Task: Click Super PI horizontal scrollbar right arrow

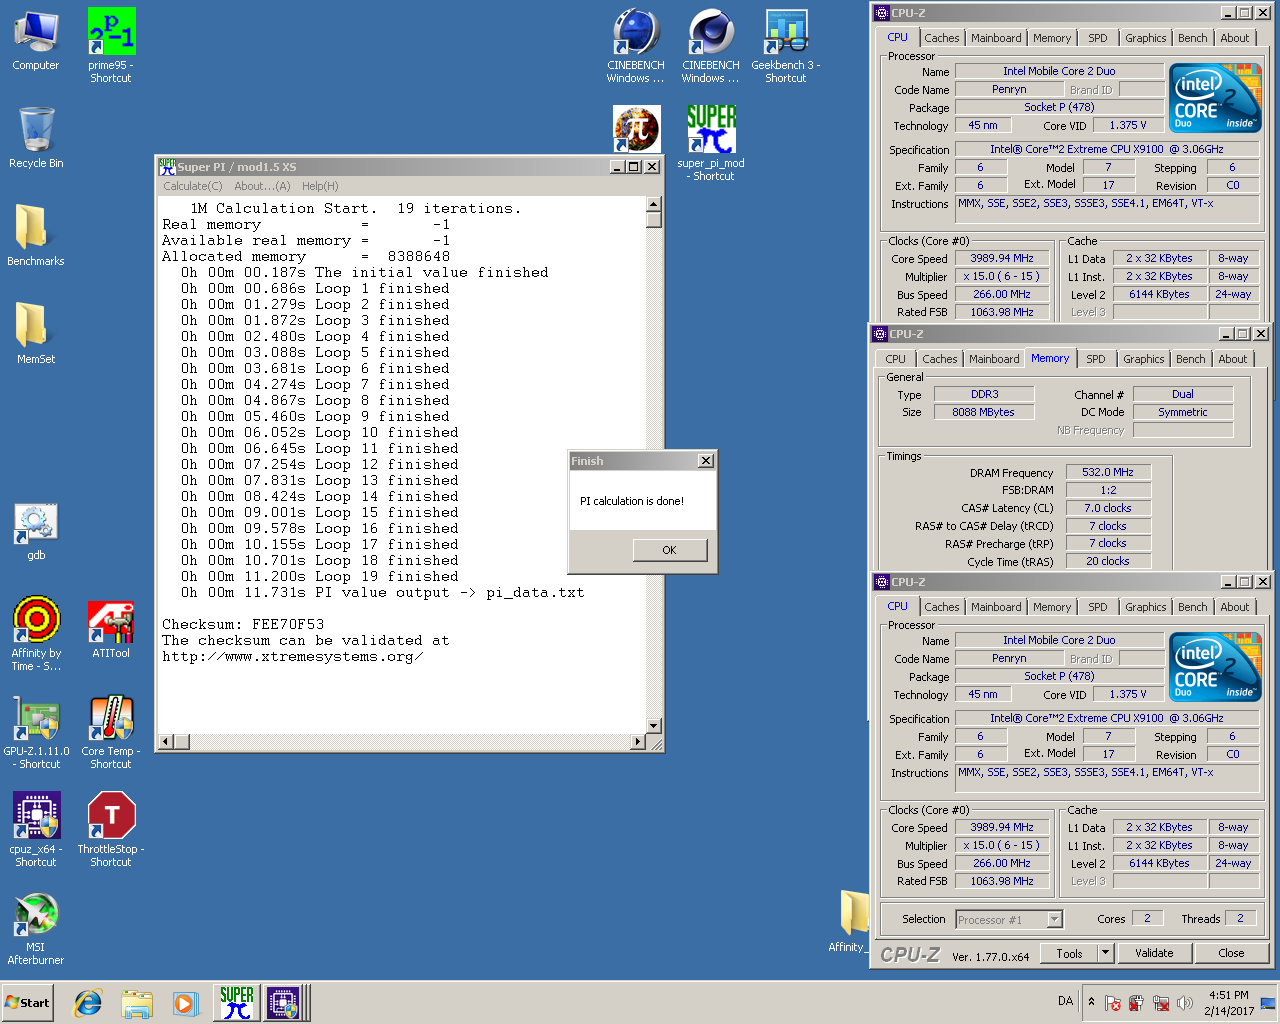Action: pos(638,742)
